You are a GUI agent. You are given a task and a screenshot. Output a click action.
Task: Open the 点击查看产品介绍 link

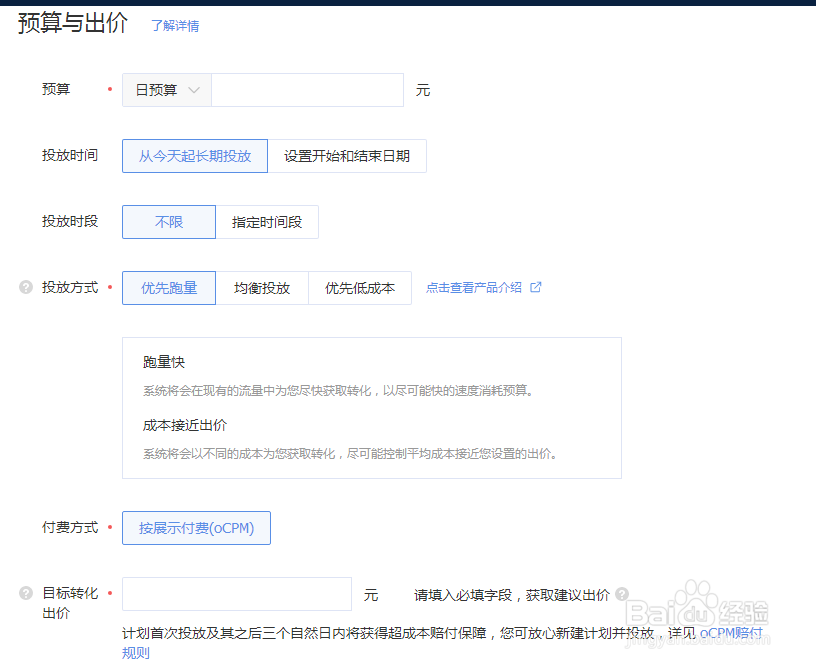(474, 288)
